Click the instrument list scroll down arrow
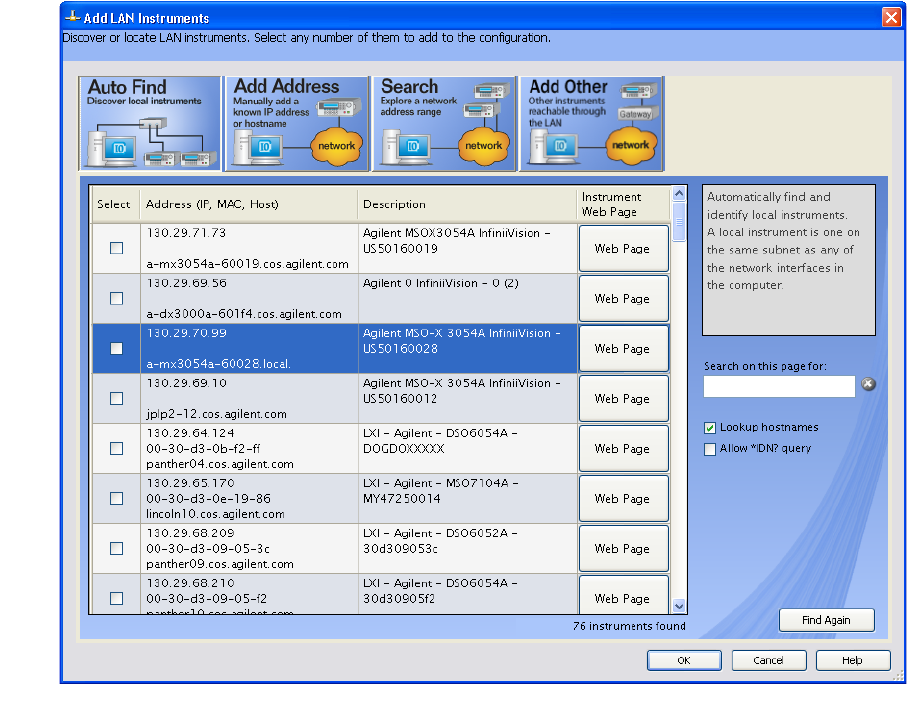Viewport: 908px width, 713px height. coord(679,606)
